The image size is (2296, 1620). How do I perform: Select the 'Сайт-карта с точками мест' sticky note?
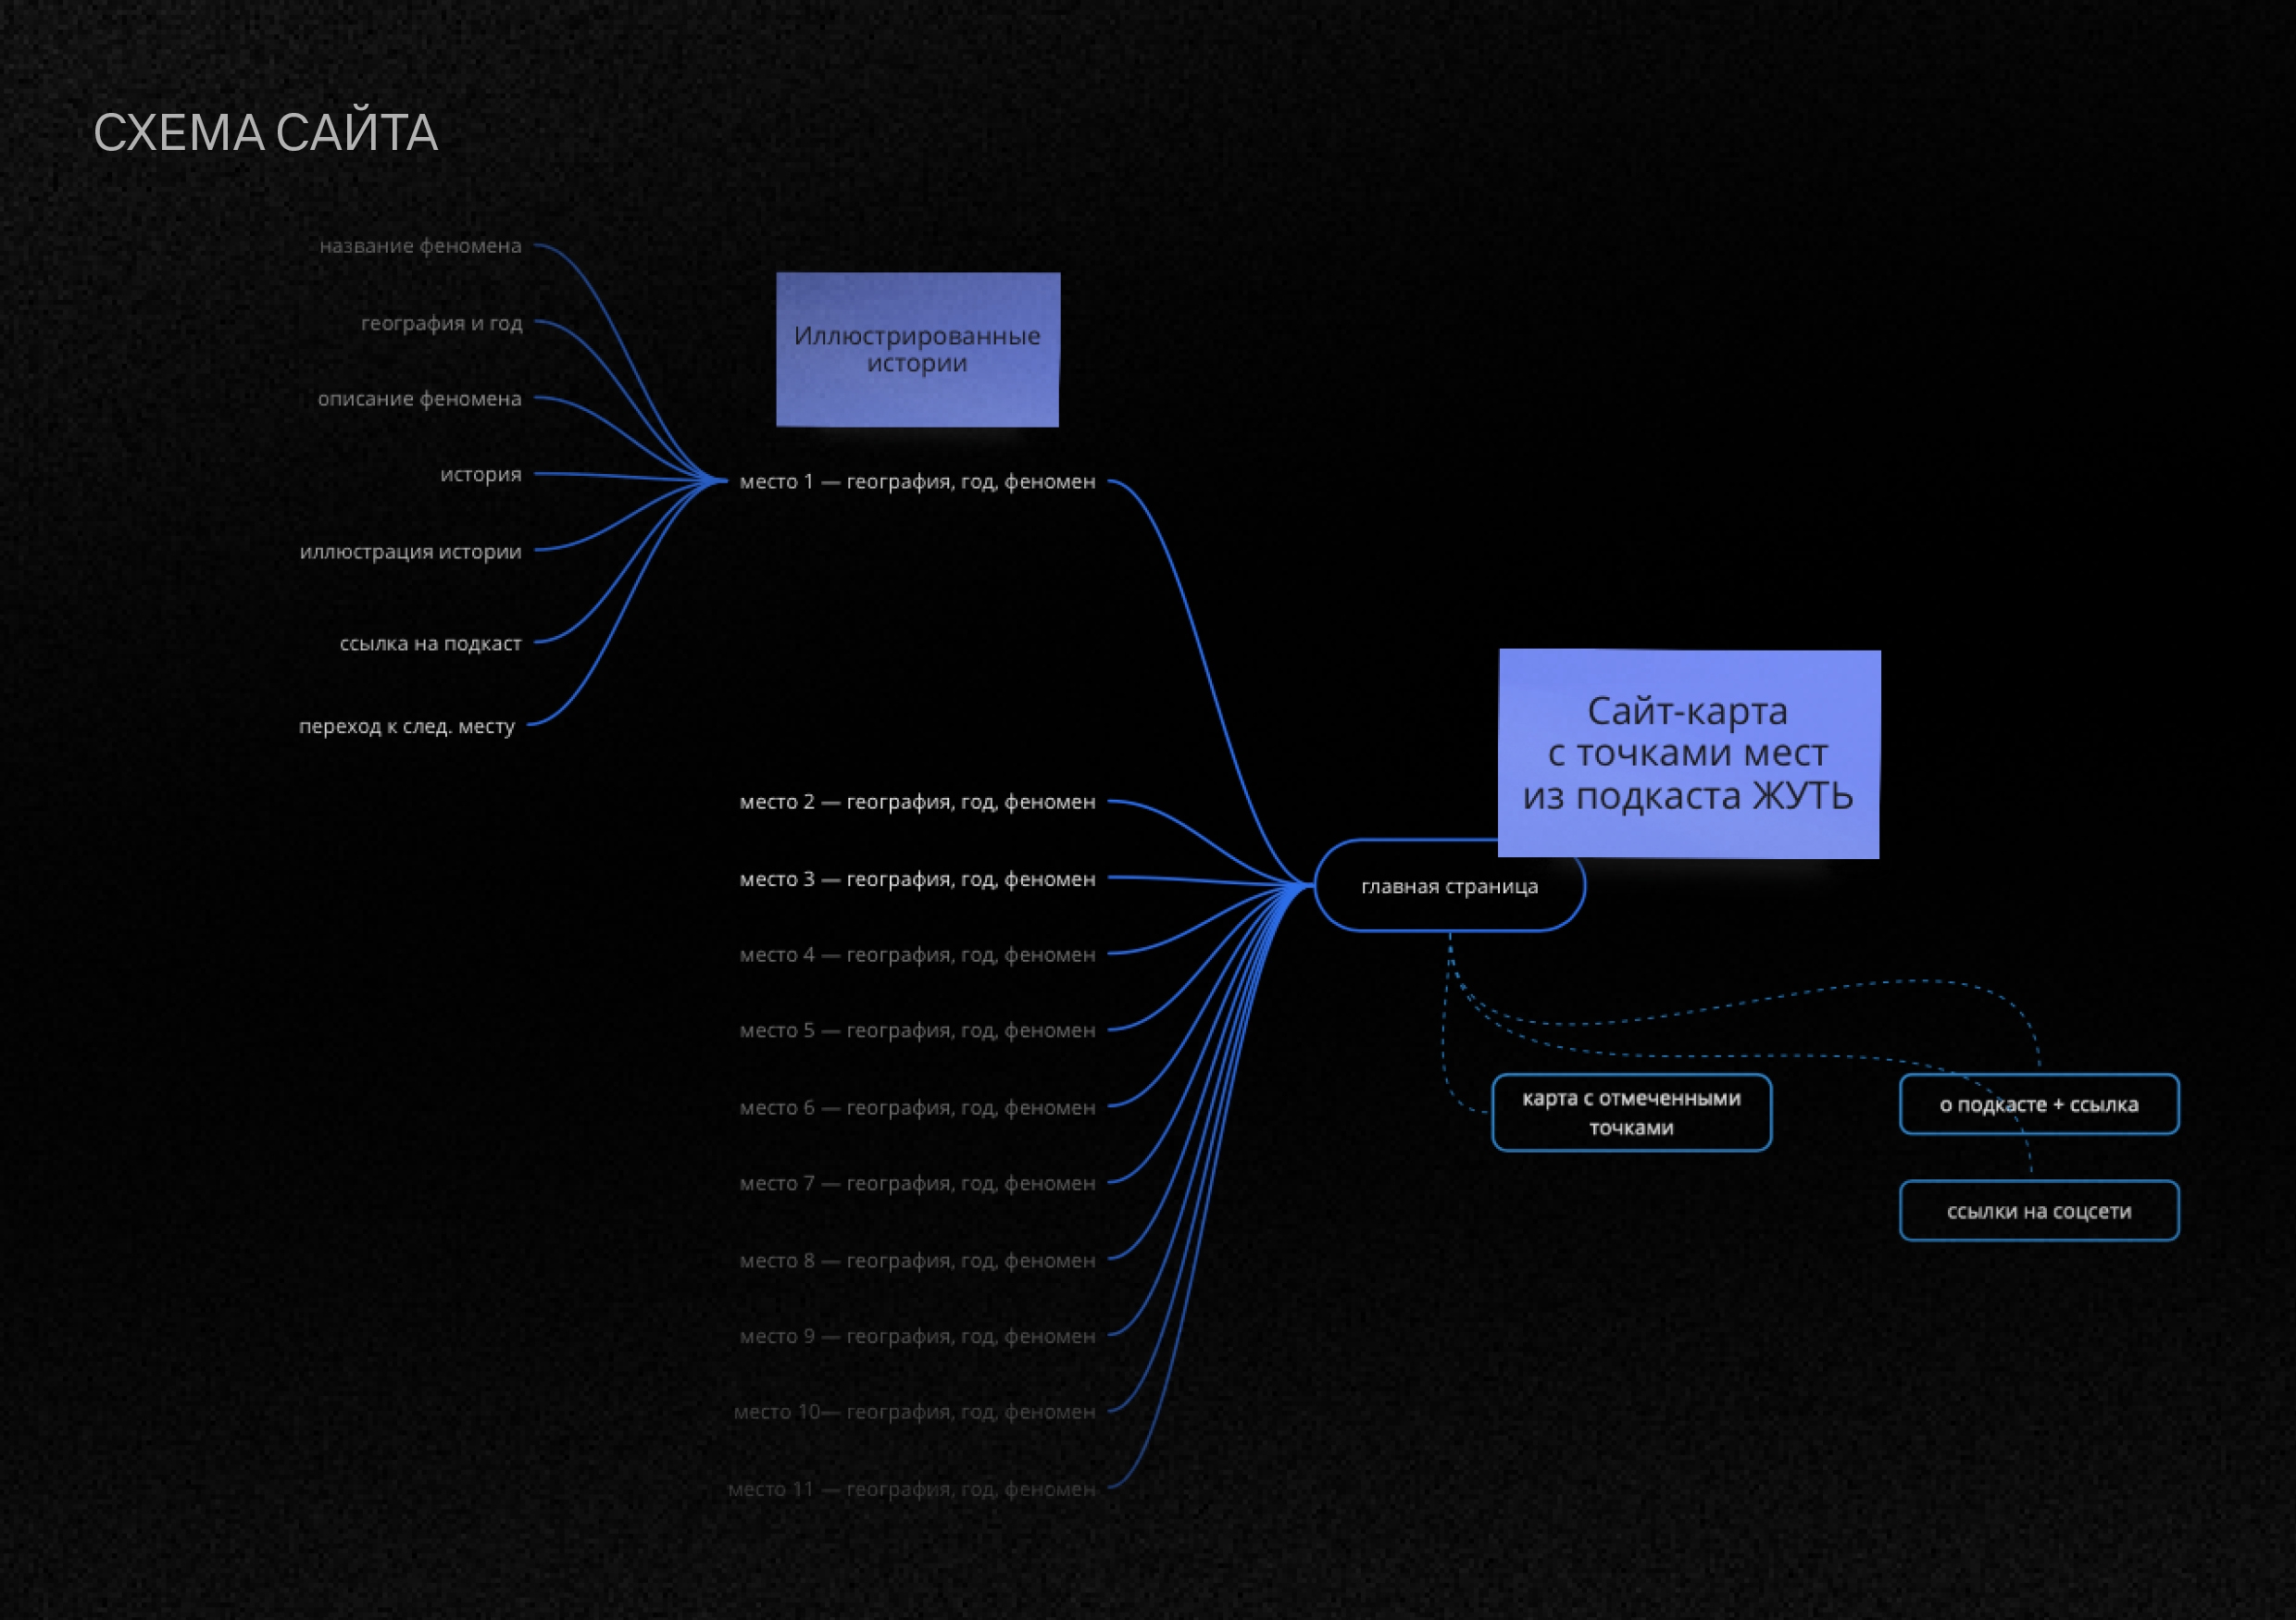(x=1688, y=754)
